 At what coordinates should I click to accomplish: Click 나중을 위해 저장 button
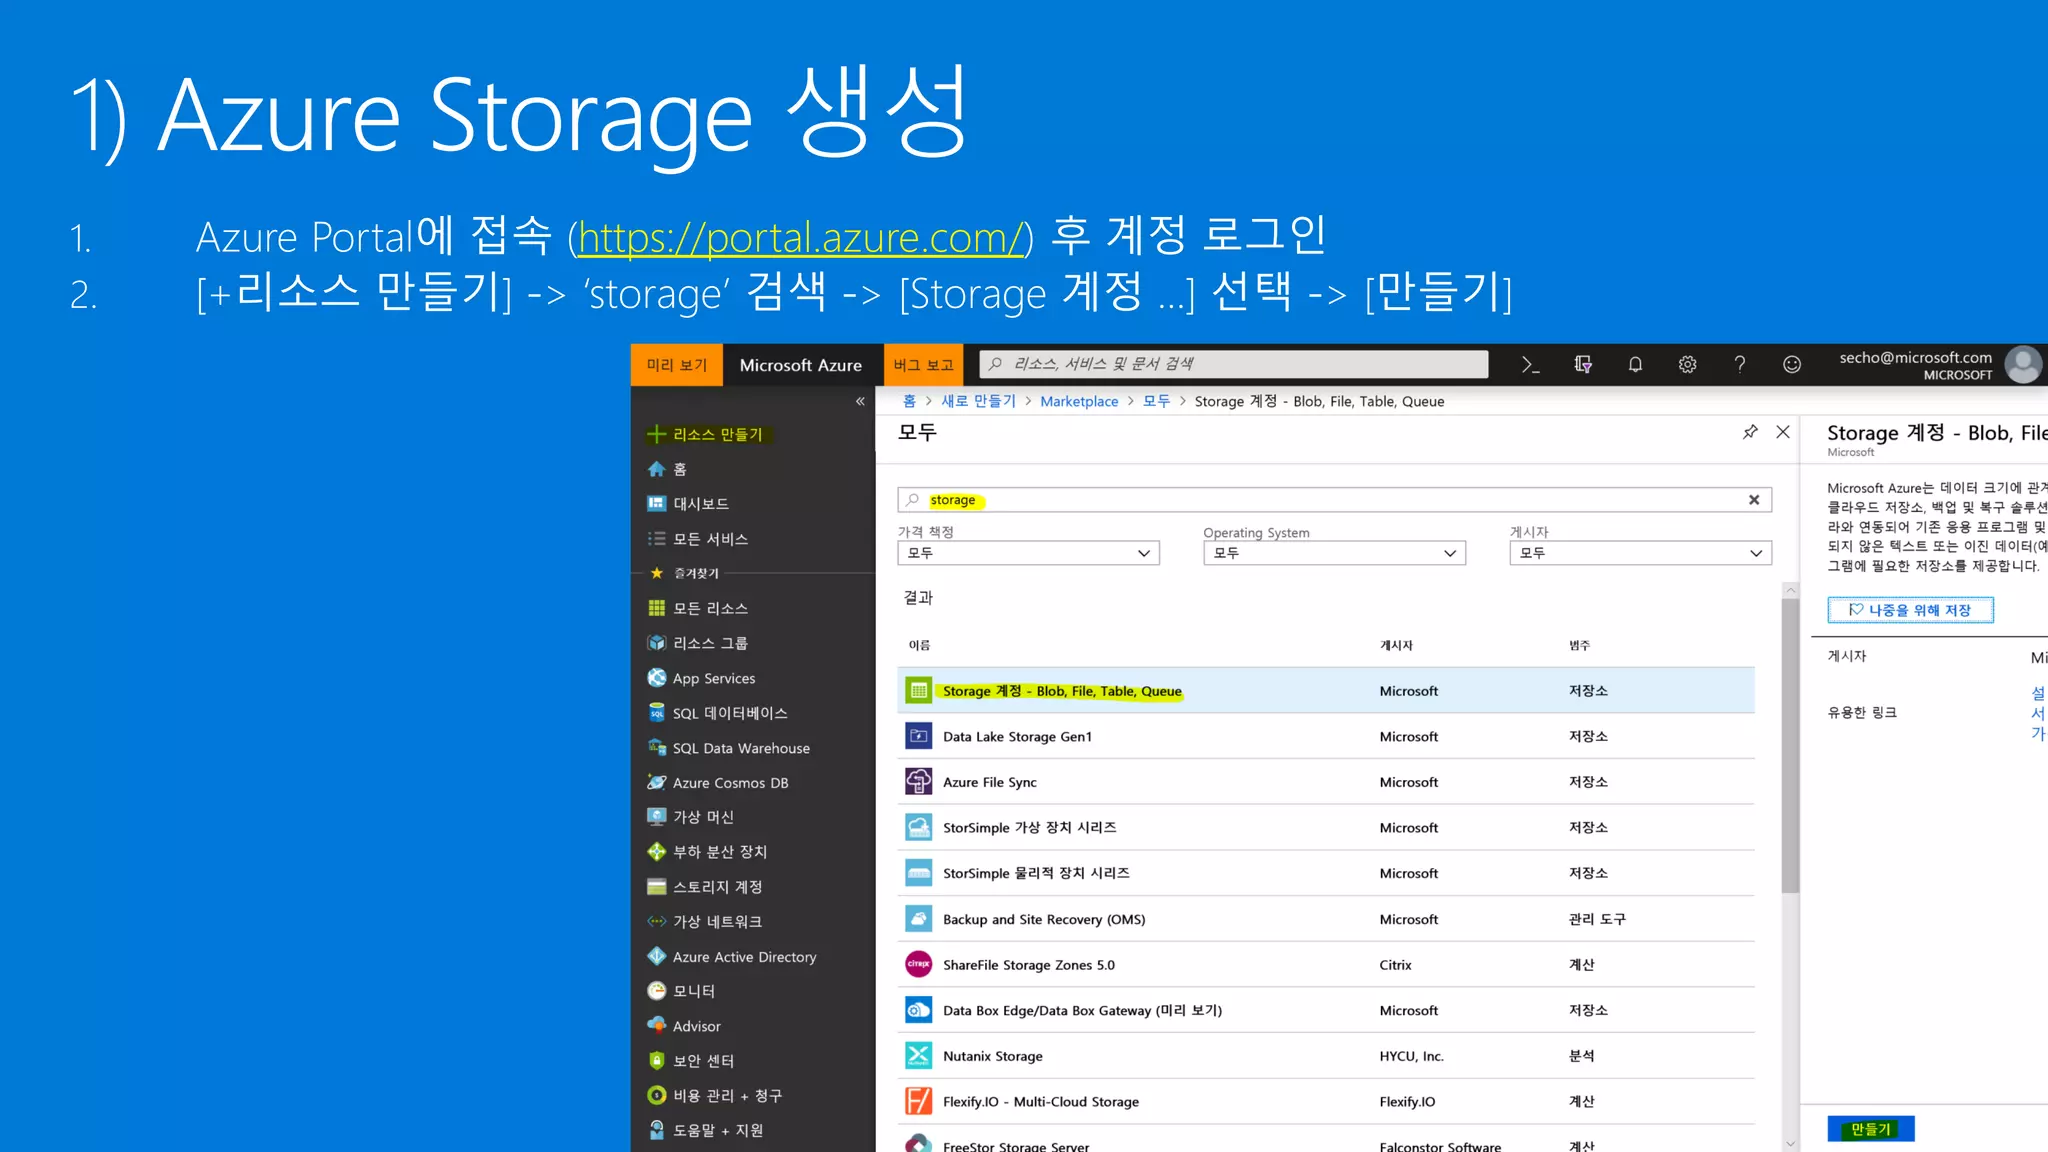click(1910, 610)
